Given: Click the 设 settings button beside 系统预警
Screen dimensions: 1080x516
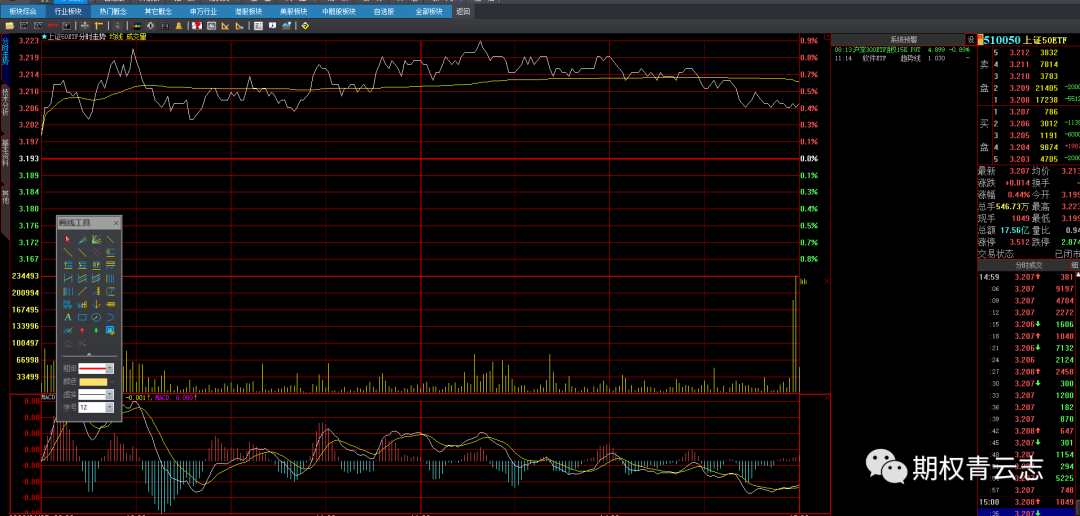Looking at the screenshot, I should 971,38.
